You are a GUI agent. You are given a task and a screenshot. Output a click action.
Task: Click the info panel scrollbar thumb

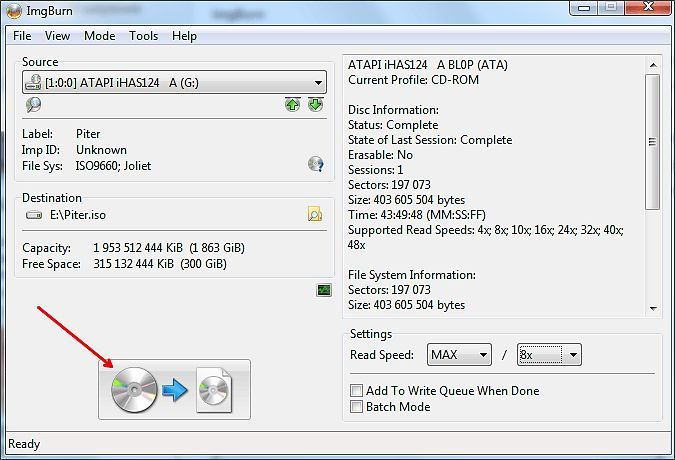click(653, 142)
